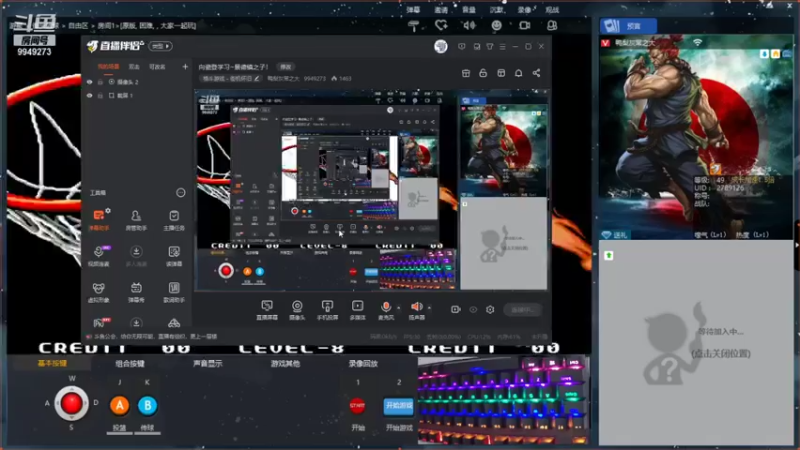Viewport: 800px width, 450px height.
Task: Click the announcement text in the status bar
Action: click(156, 337)
